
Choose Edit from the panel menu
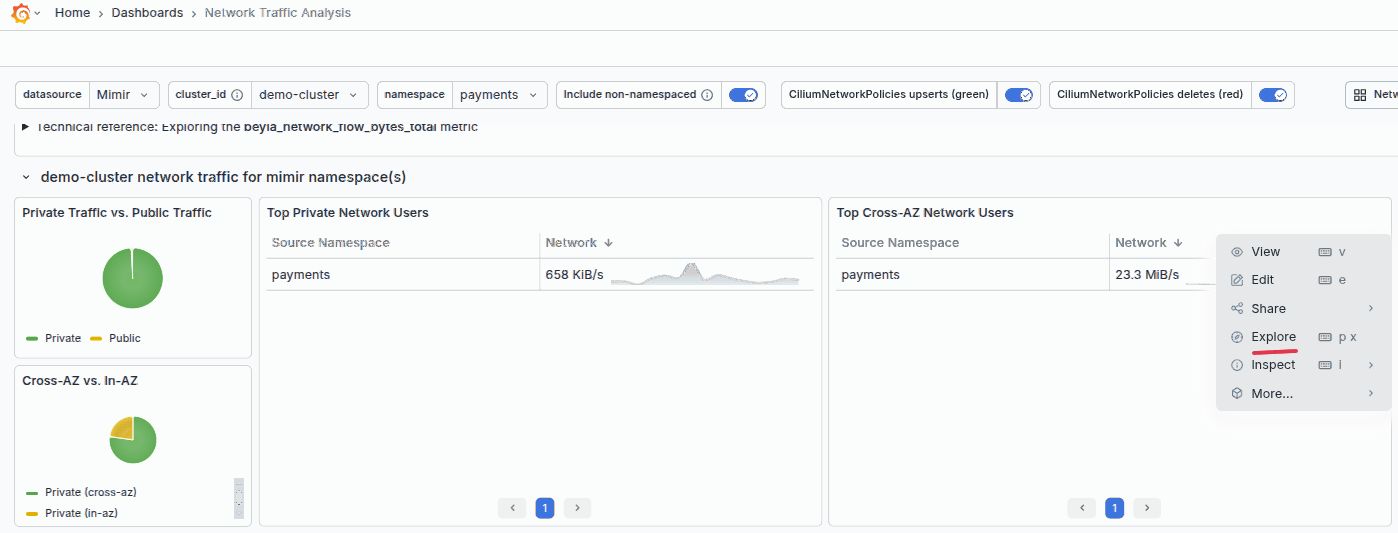coord(1303,280)
